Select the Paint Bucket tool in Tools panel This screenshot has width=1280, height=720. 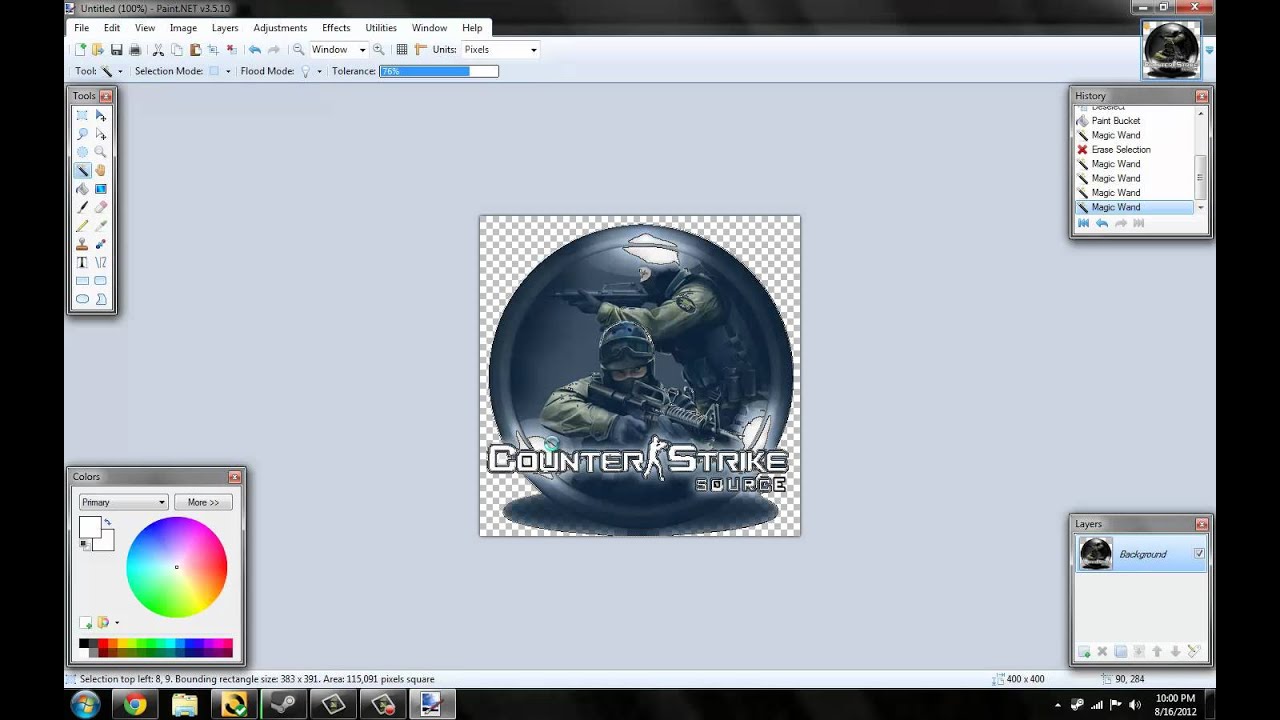pyautogui.click(x=82, y=189)
